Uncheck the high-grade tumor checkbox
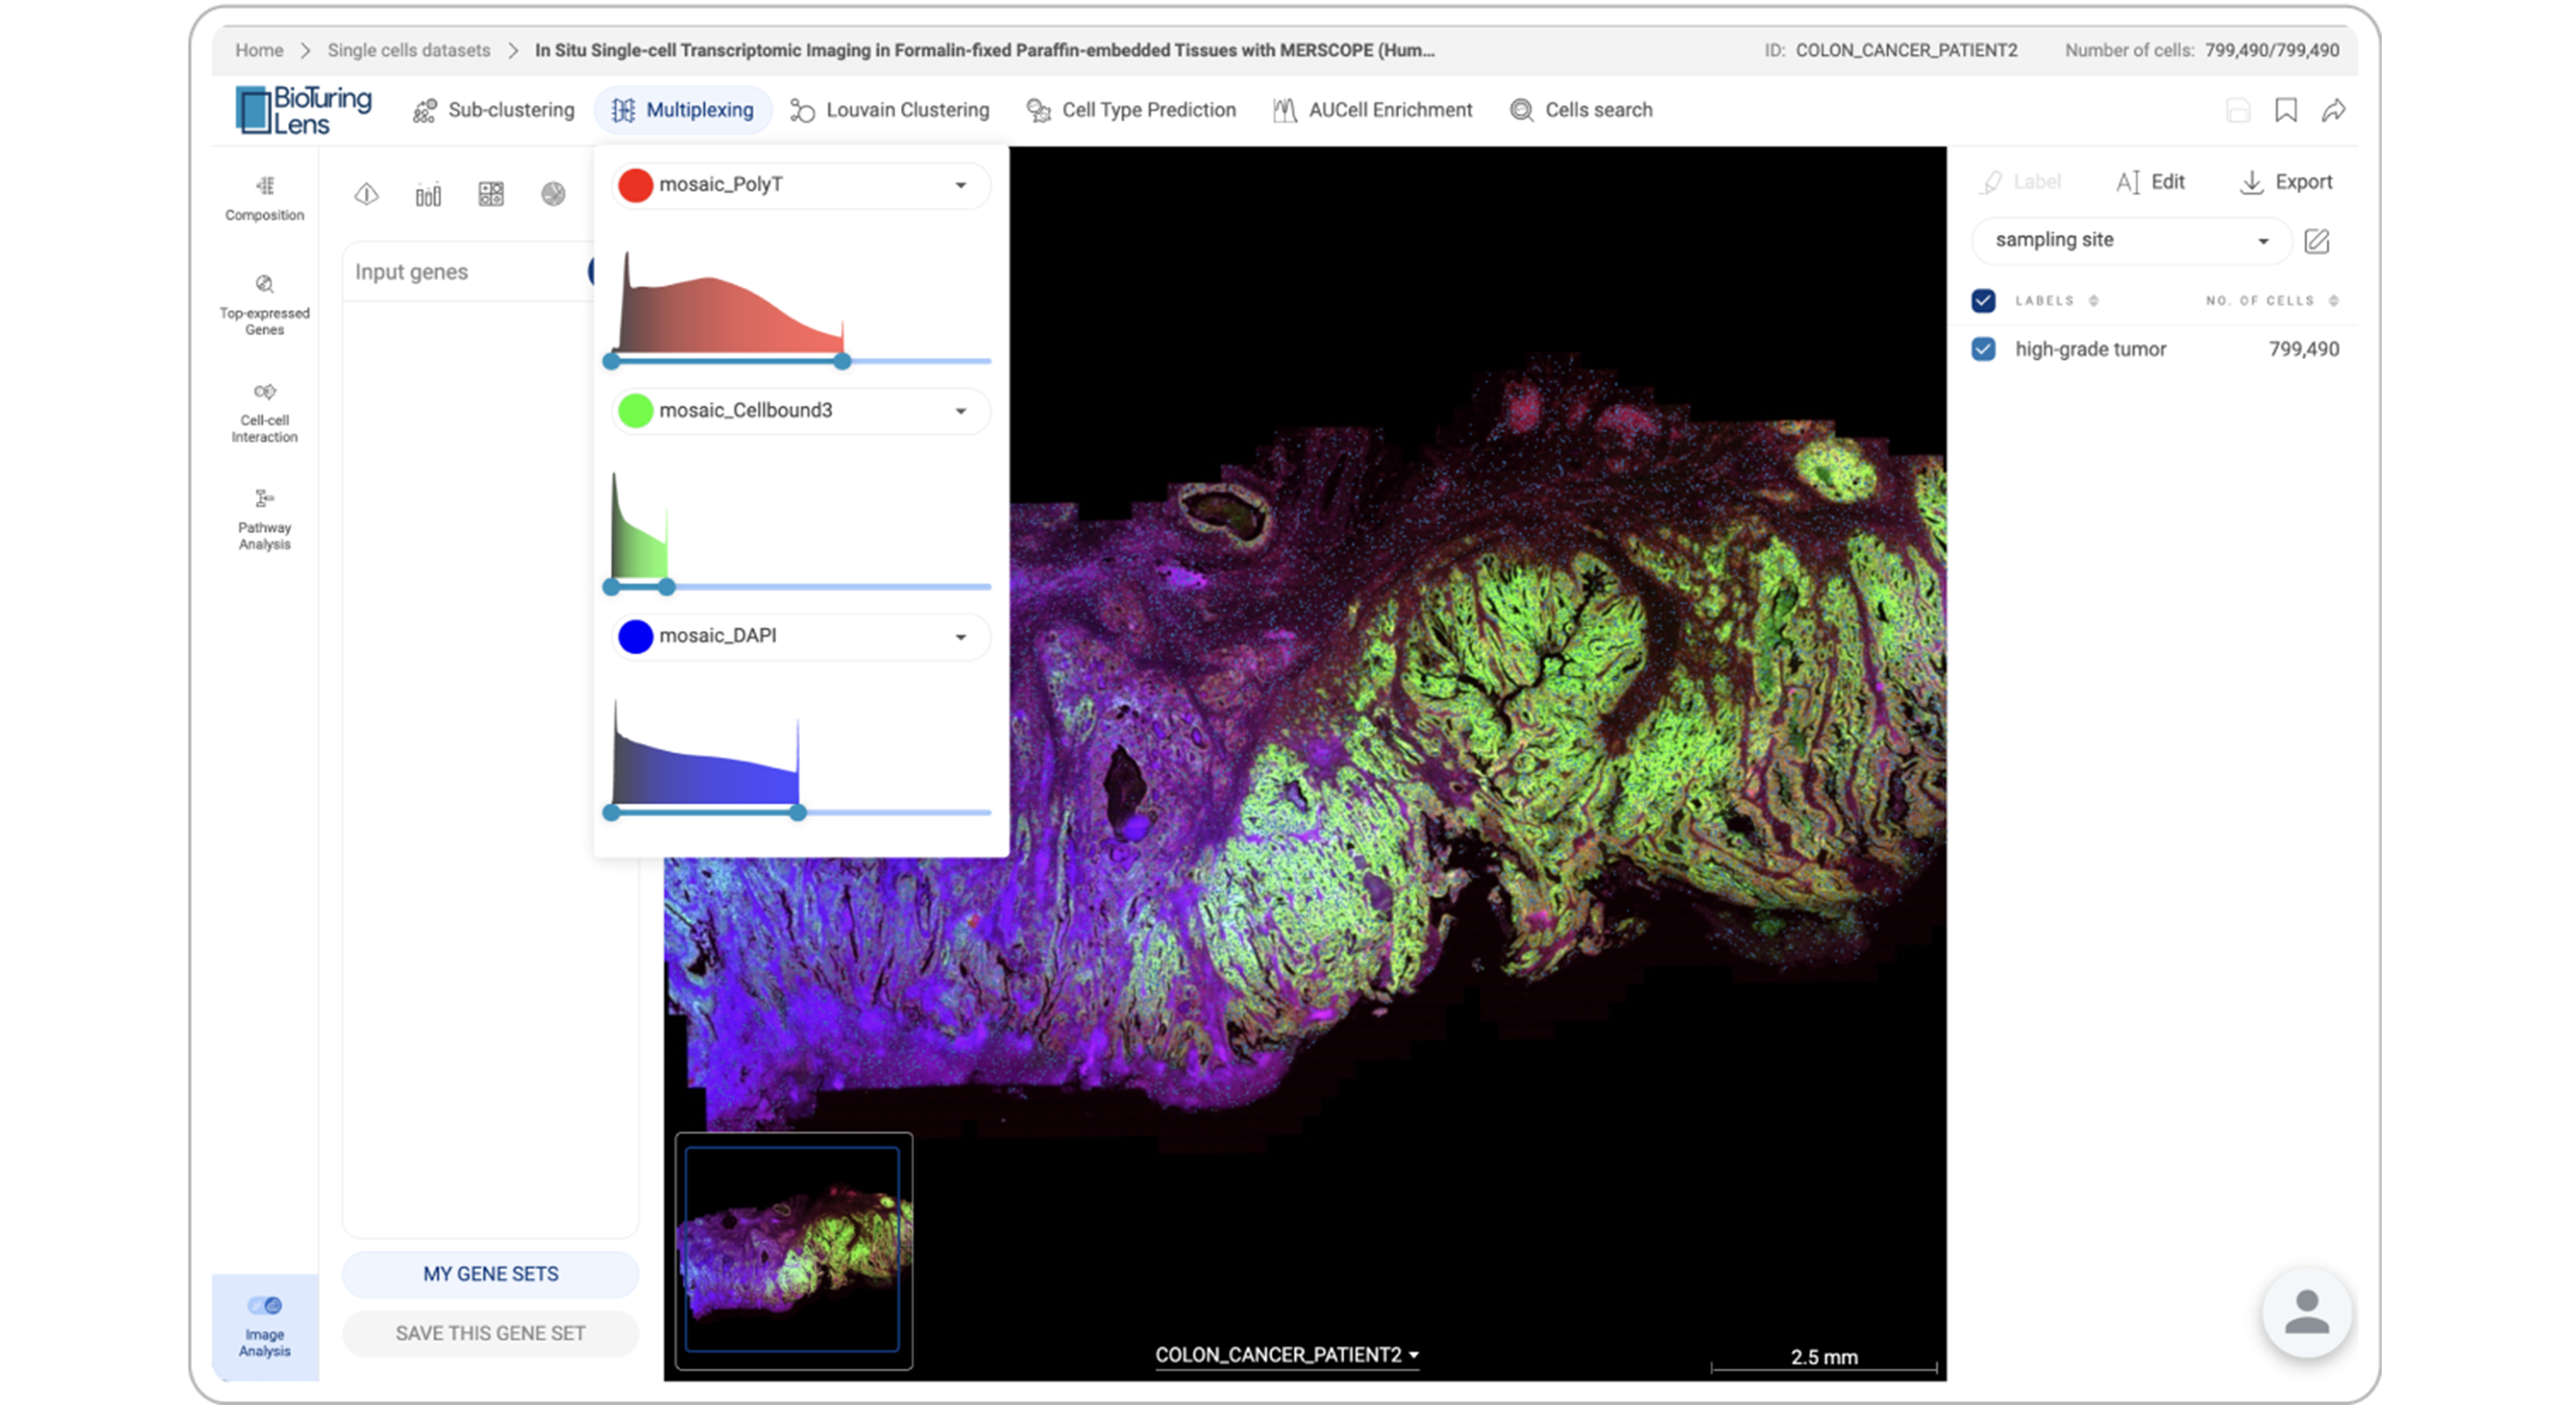2576x1407 pixels. point(1983,349)
